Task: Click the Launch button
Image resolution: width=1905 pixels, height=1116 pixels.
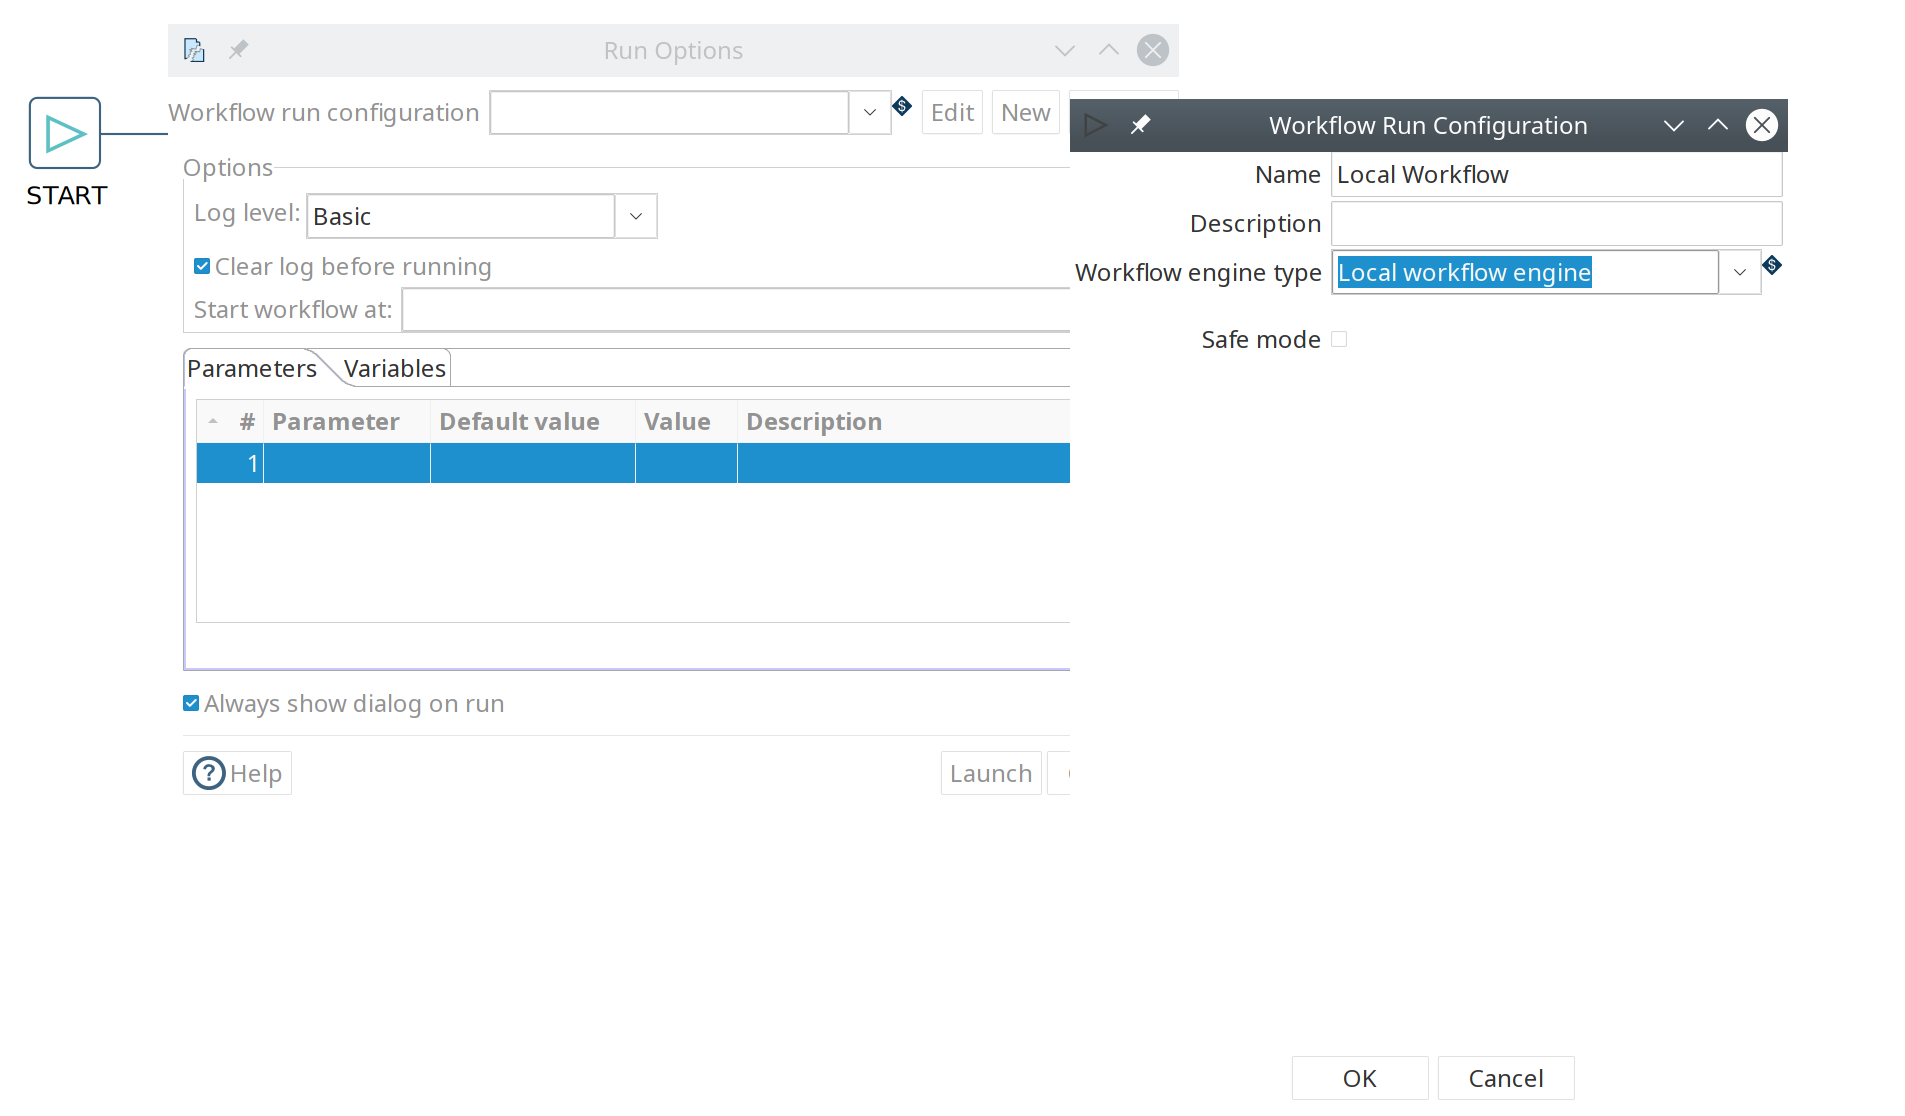Action: (x=990, y=772)
